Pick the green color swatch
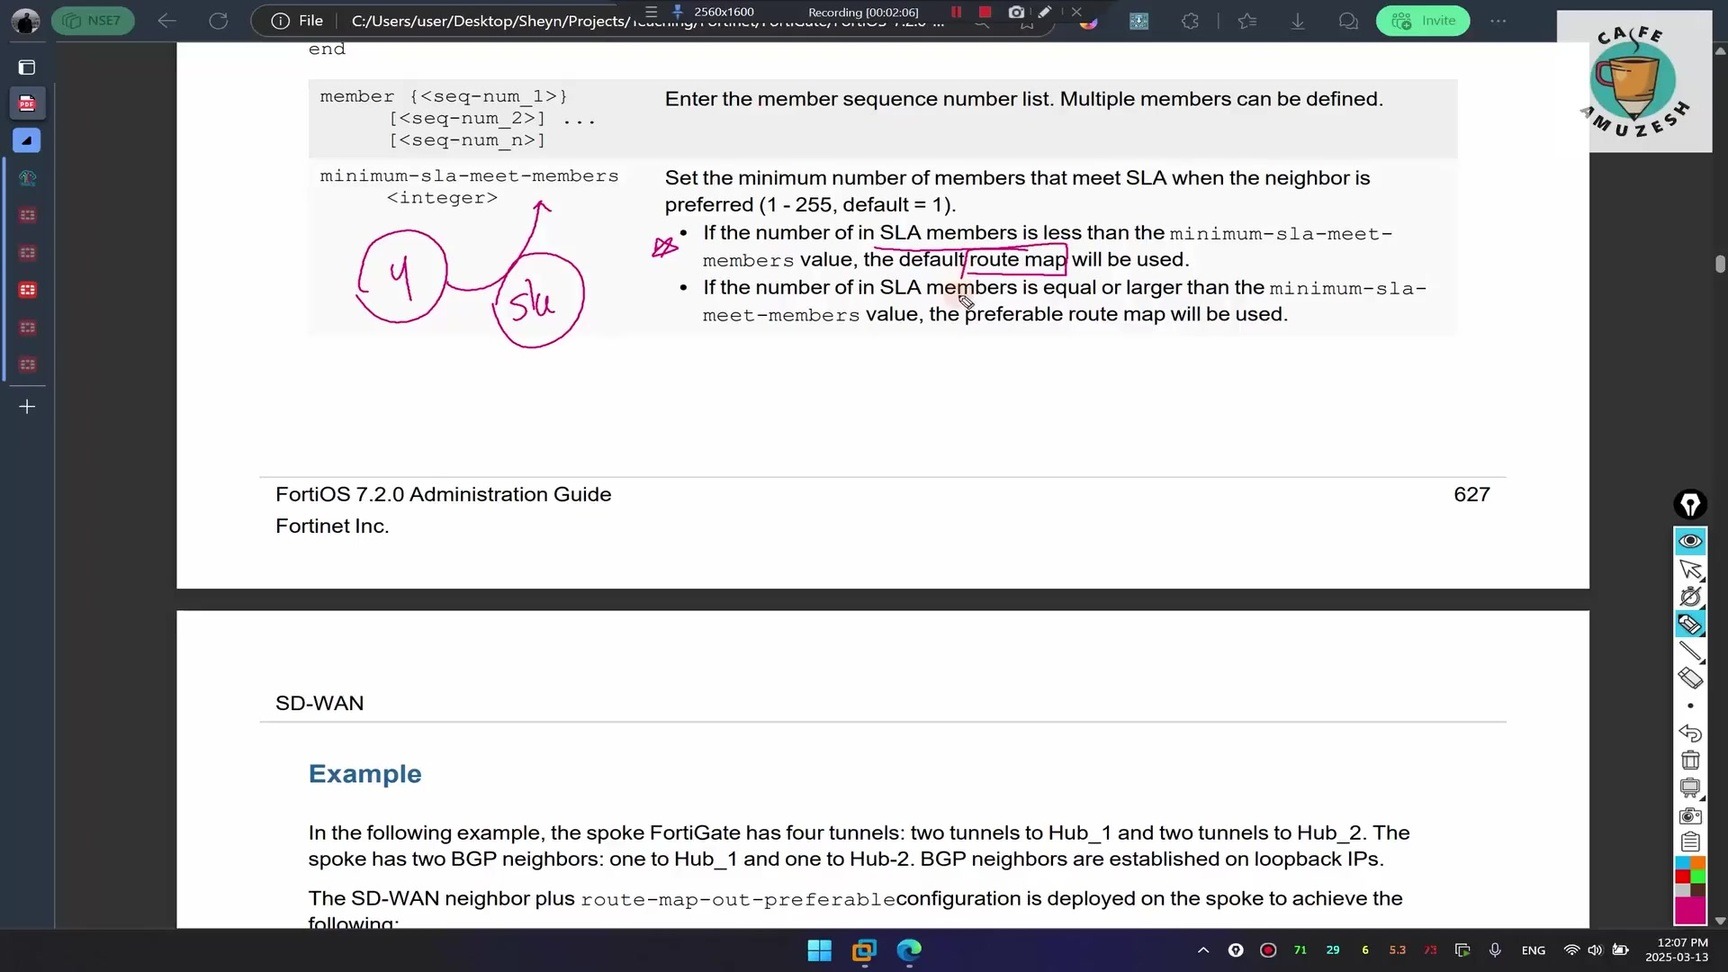1728x972 pixels. click(x=1698, y=877)
